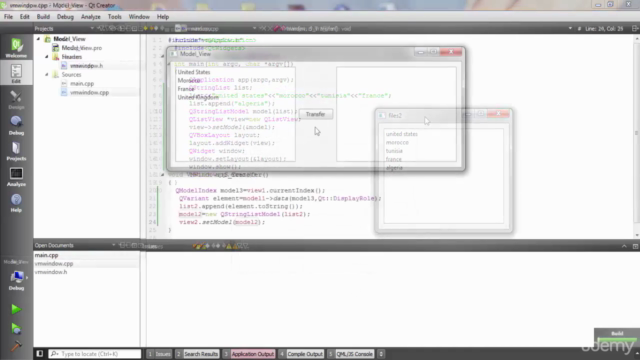The image size is (640, 360).
Task: Select vmwindow.cpp in Open Documents
Action: [x=53, y=264]
